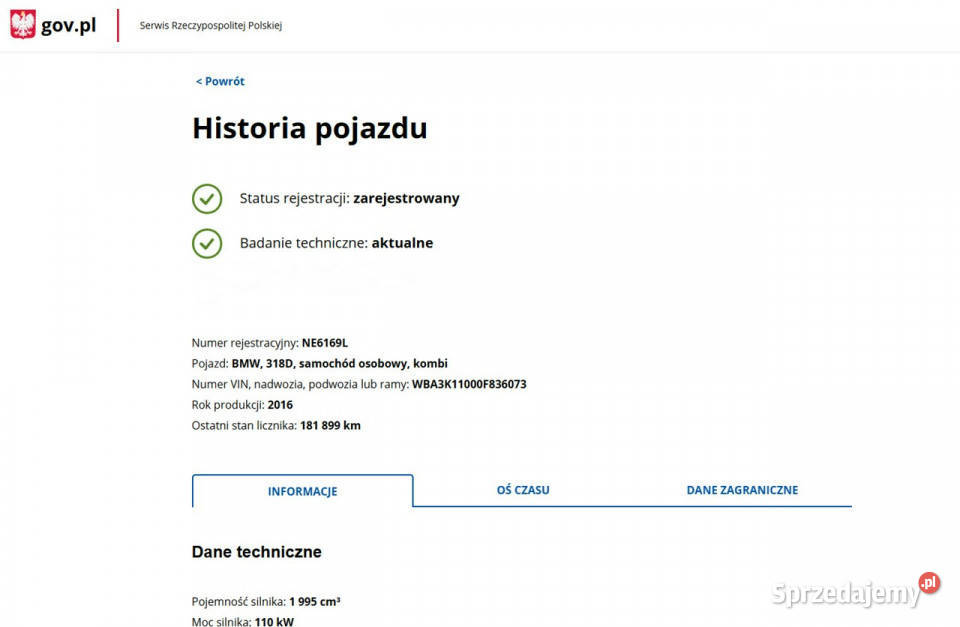Click the gov.pl site name text
960x627 pixels.
pos(68,26)
